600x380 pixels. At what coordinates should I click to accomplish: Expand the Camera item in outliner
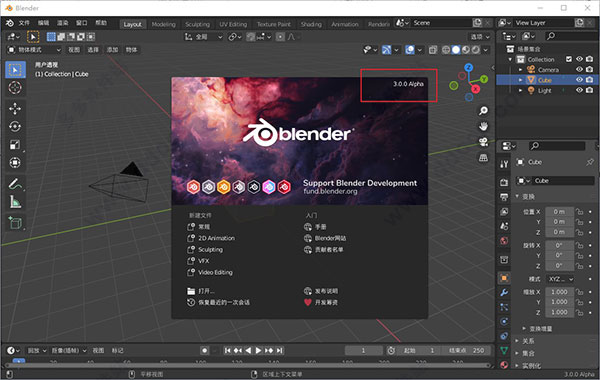coord(520,70)
